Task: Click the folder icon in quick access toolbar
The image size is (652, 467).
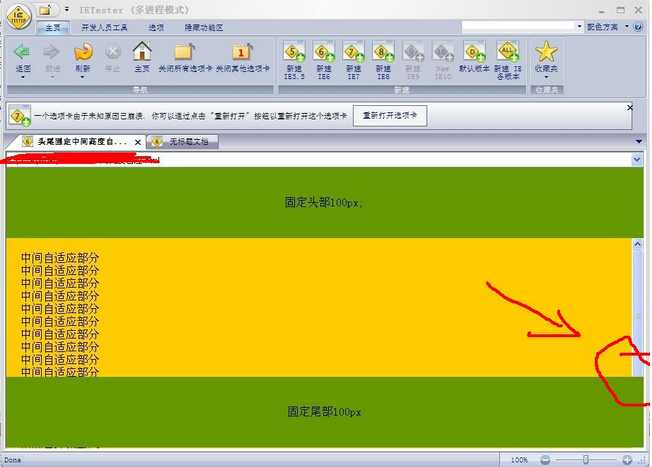Action: (46, 10)
